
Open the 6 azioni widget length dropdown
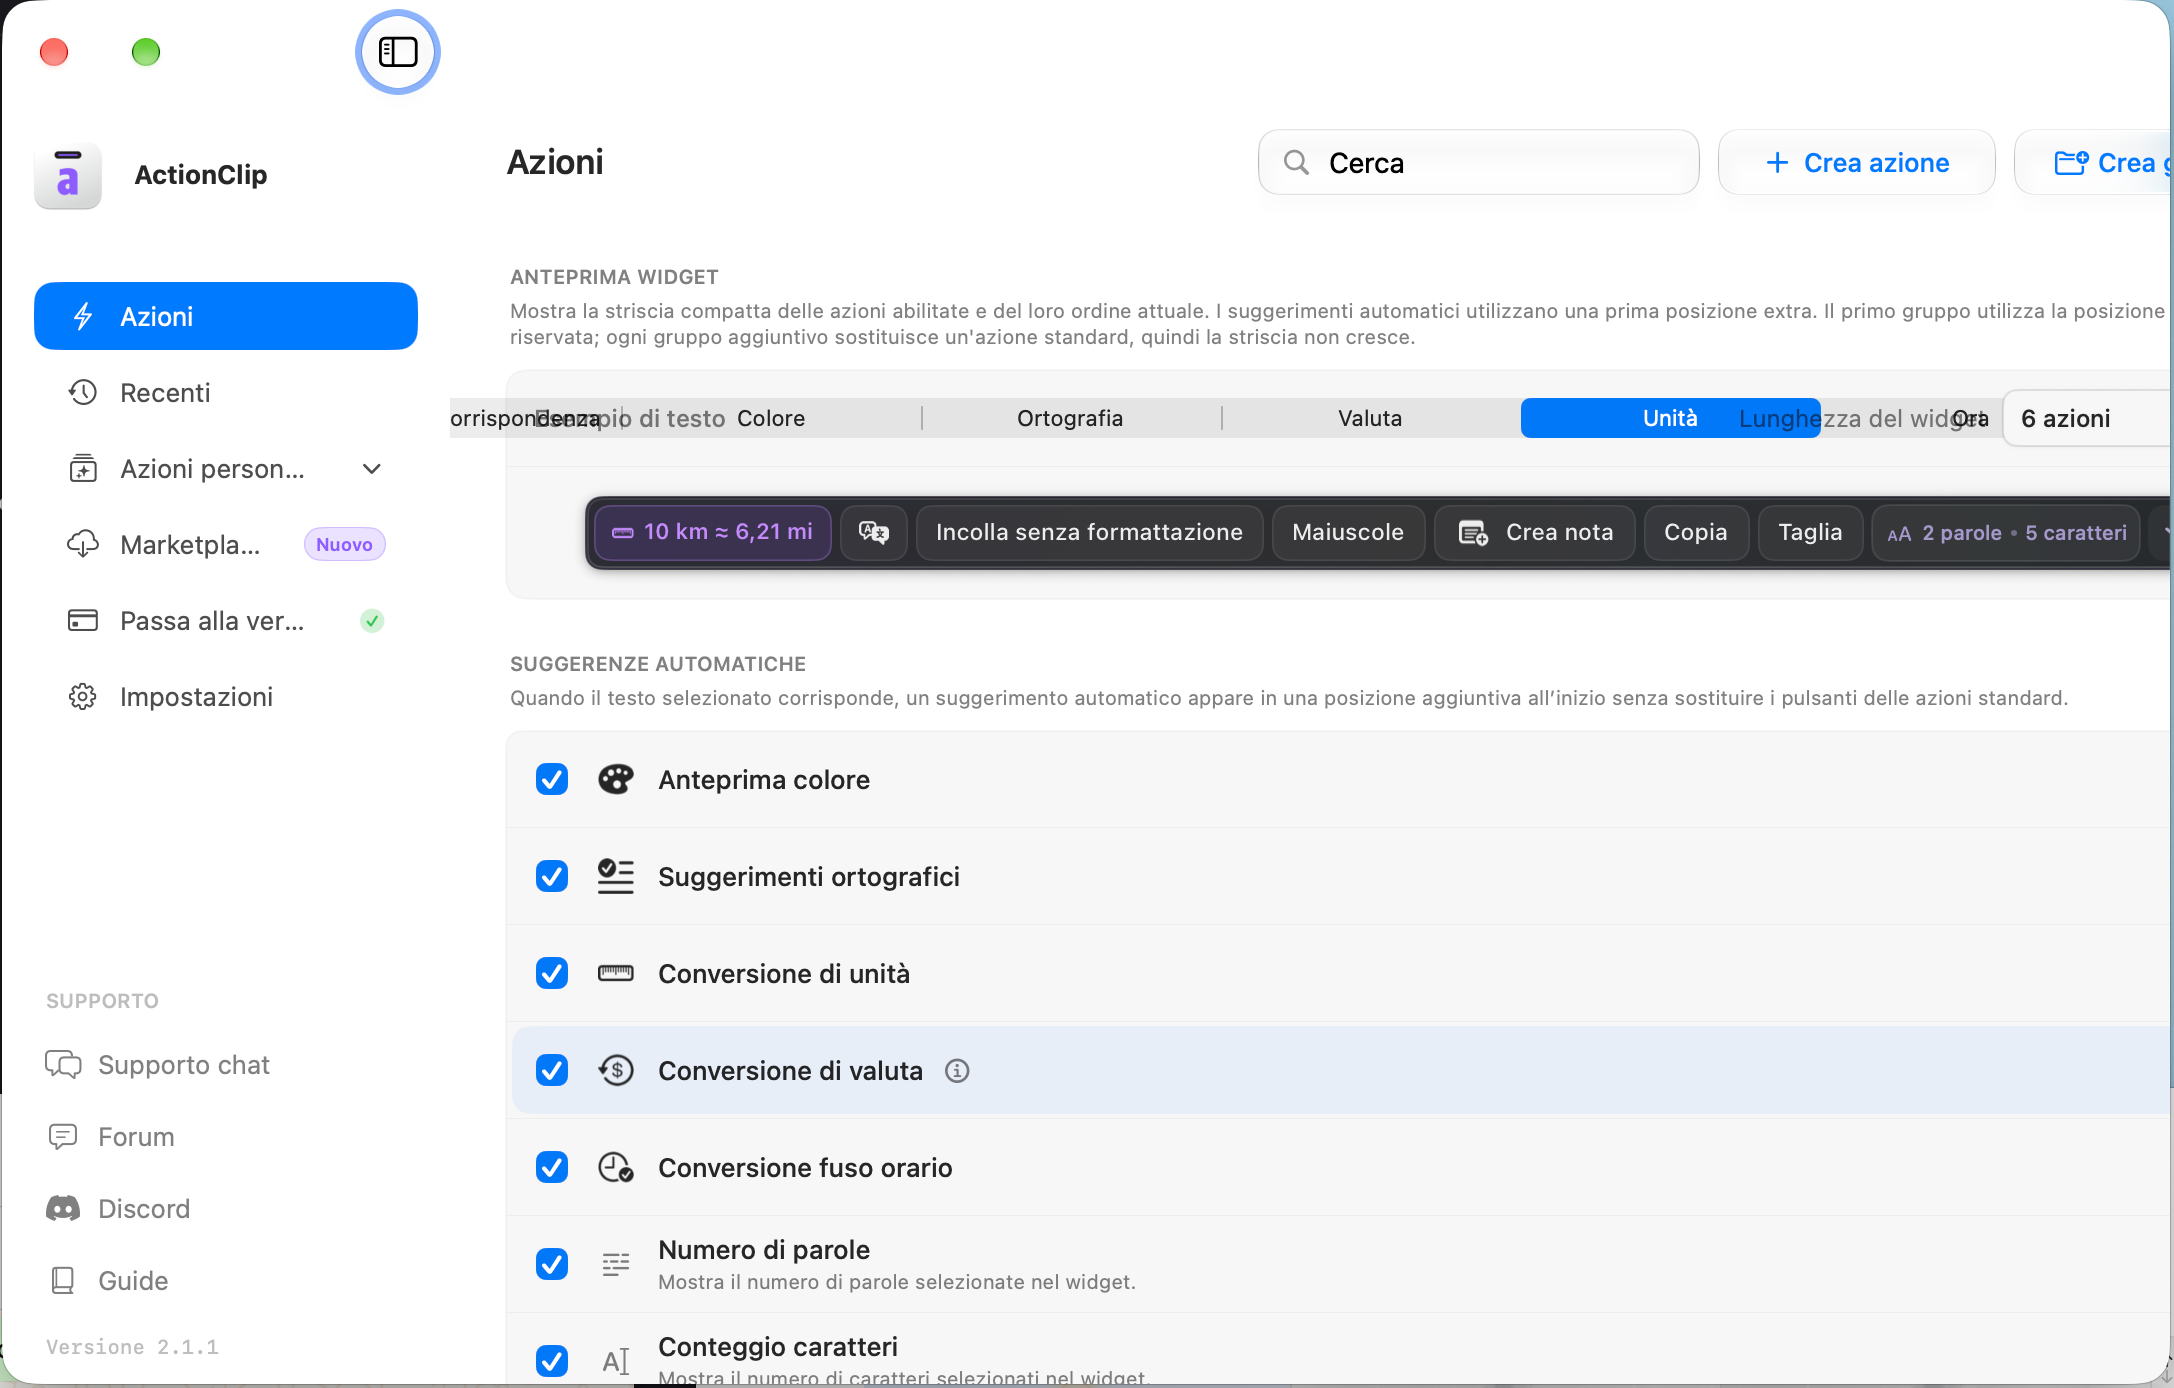tap(2088, 418)
